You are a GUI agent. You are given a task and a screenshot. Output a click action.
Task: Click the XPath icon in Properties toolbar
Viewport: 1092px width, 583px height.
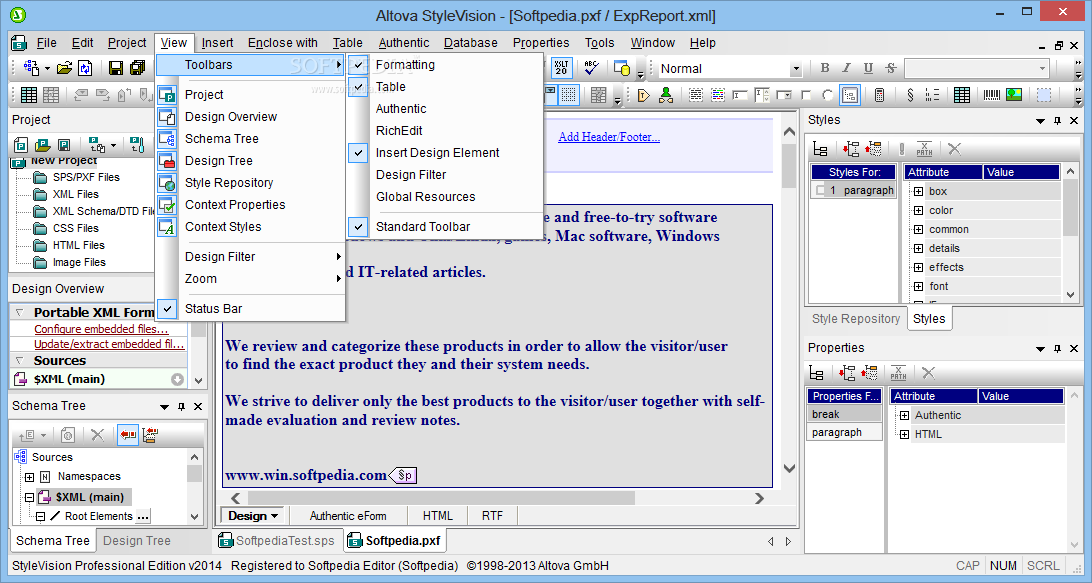point(898,373)
